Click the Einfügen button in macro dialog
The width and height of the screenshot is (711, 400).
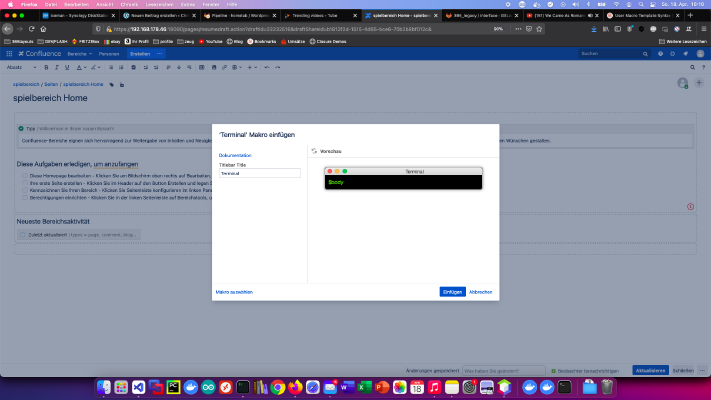pos(452,292)
